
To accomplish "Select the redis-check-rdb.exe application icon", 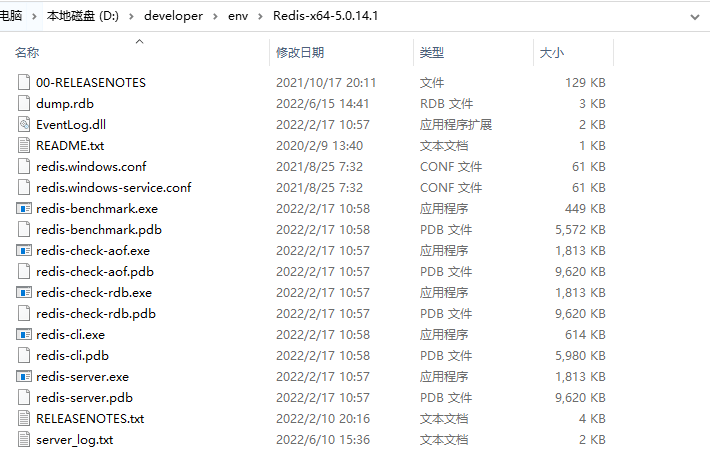I will point(24,292).
